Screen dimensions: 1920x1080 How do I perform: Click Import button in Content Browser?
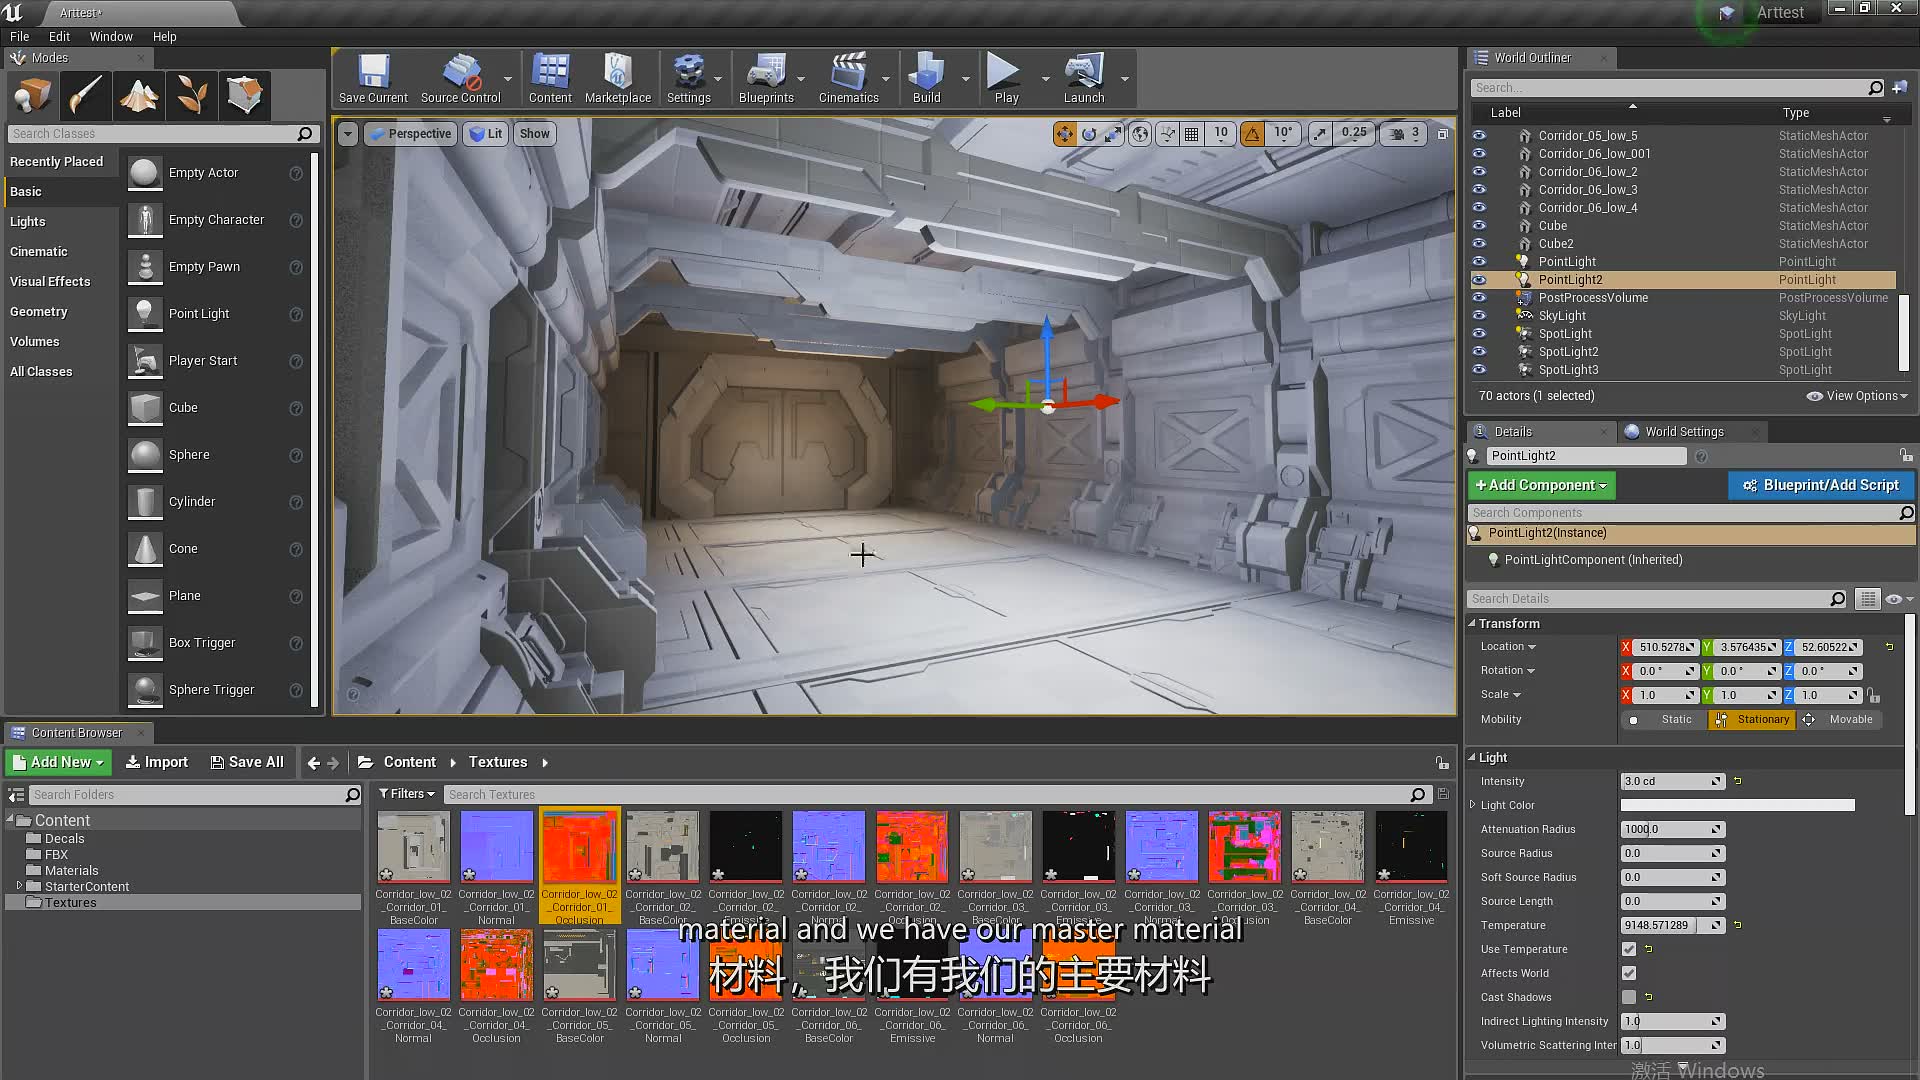pyautogui.click(x=157, y=762)
